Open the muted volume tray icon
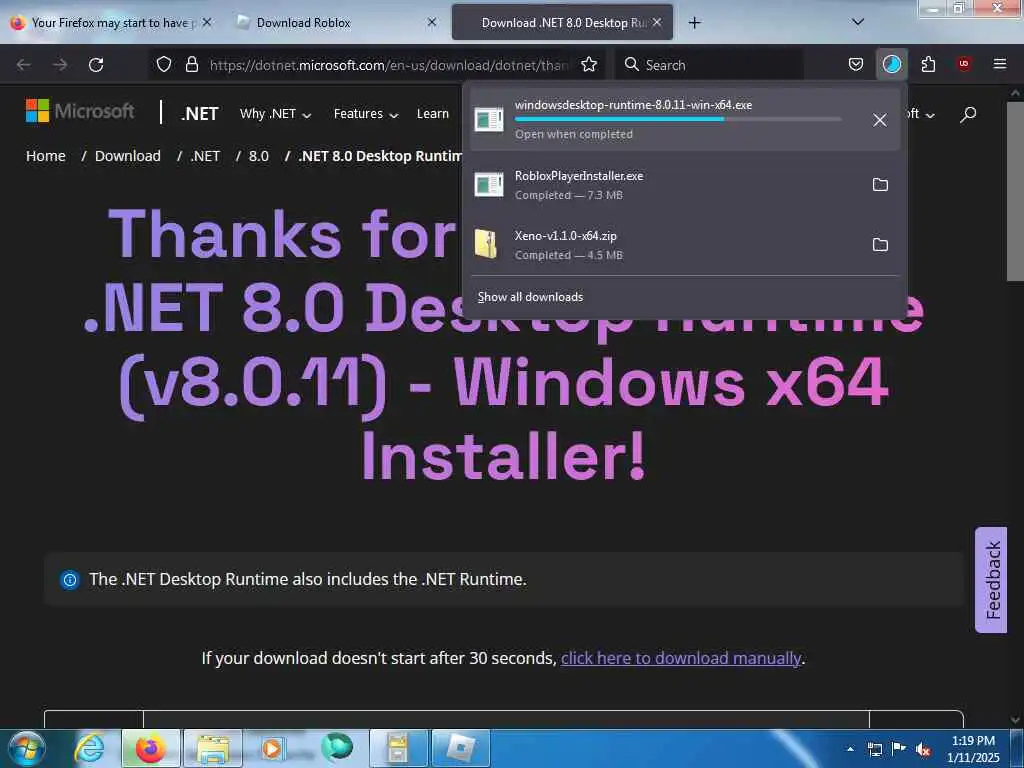 point(923,750)
